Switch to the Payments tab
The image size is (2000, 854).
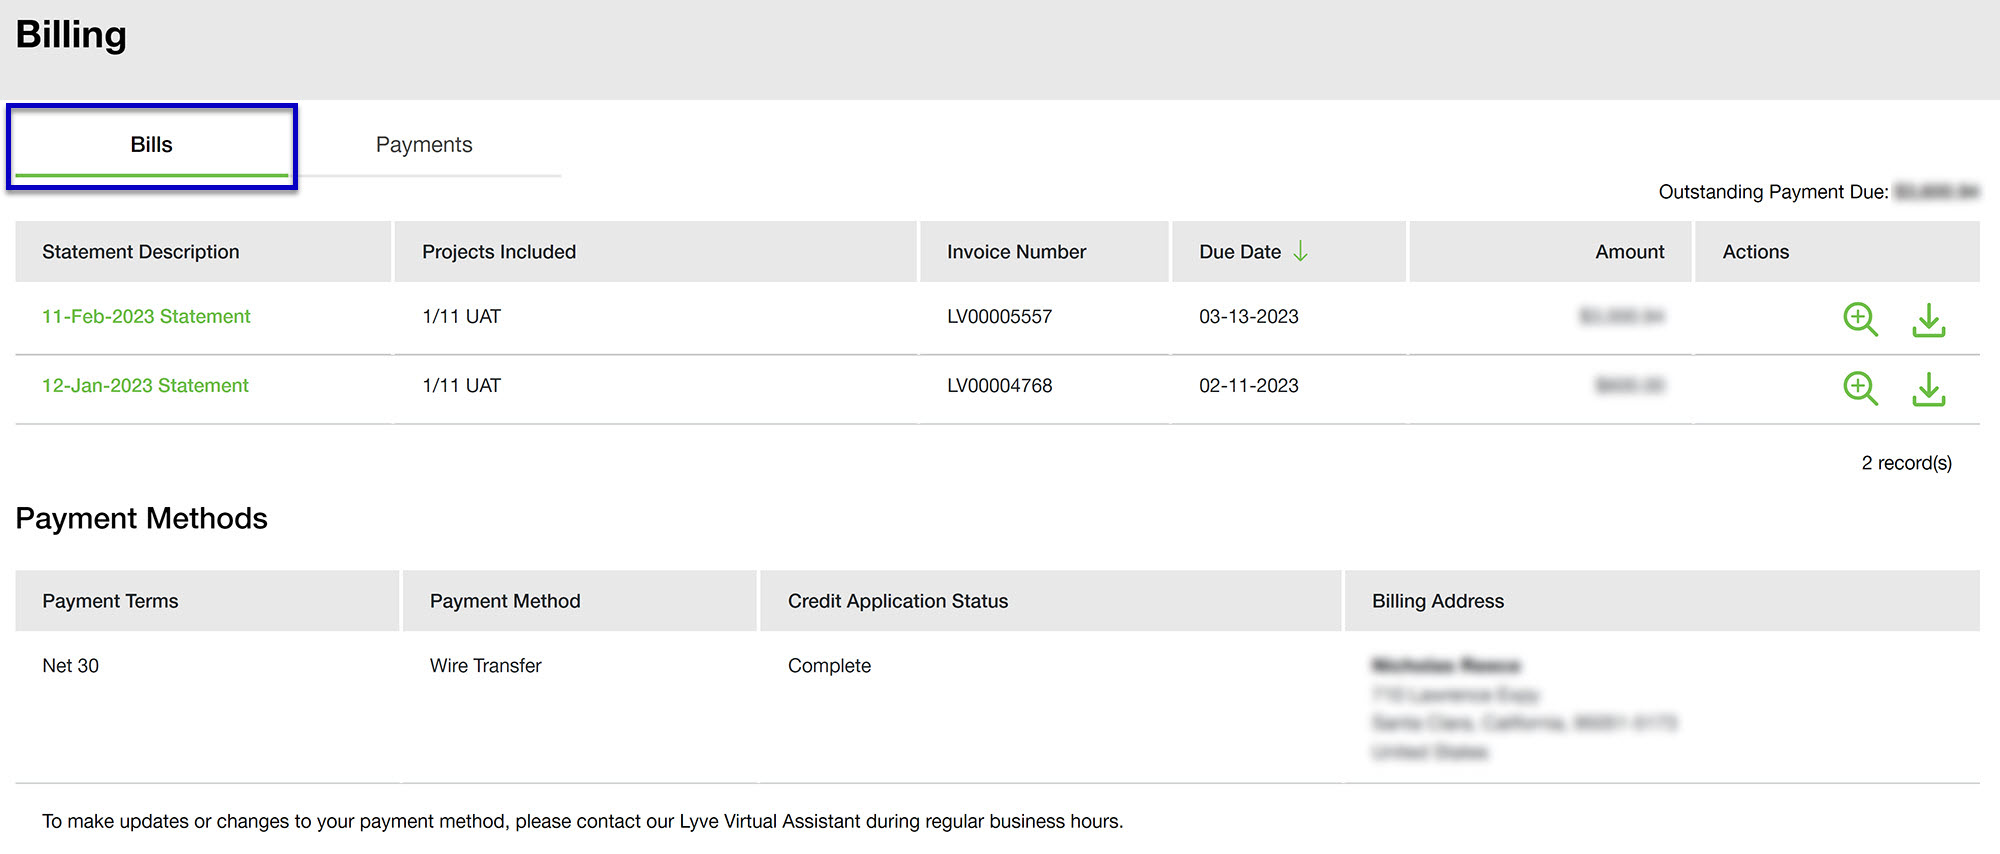click(424, 145)
